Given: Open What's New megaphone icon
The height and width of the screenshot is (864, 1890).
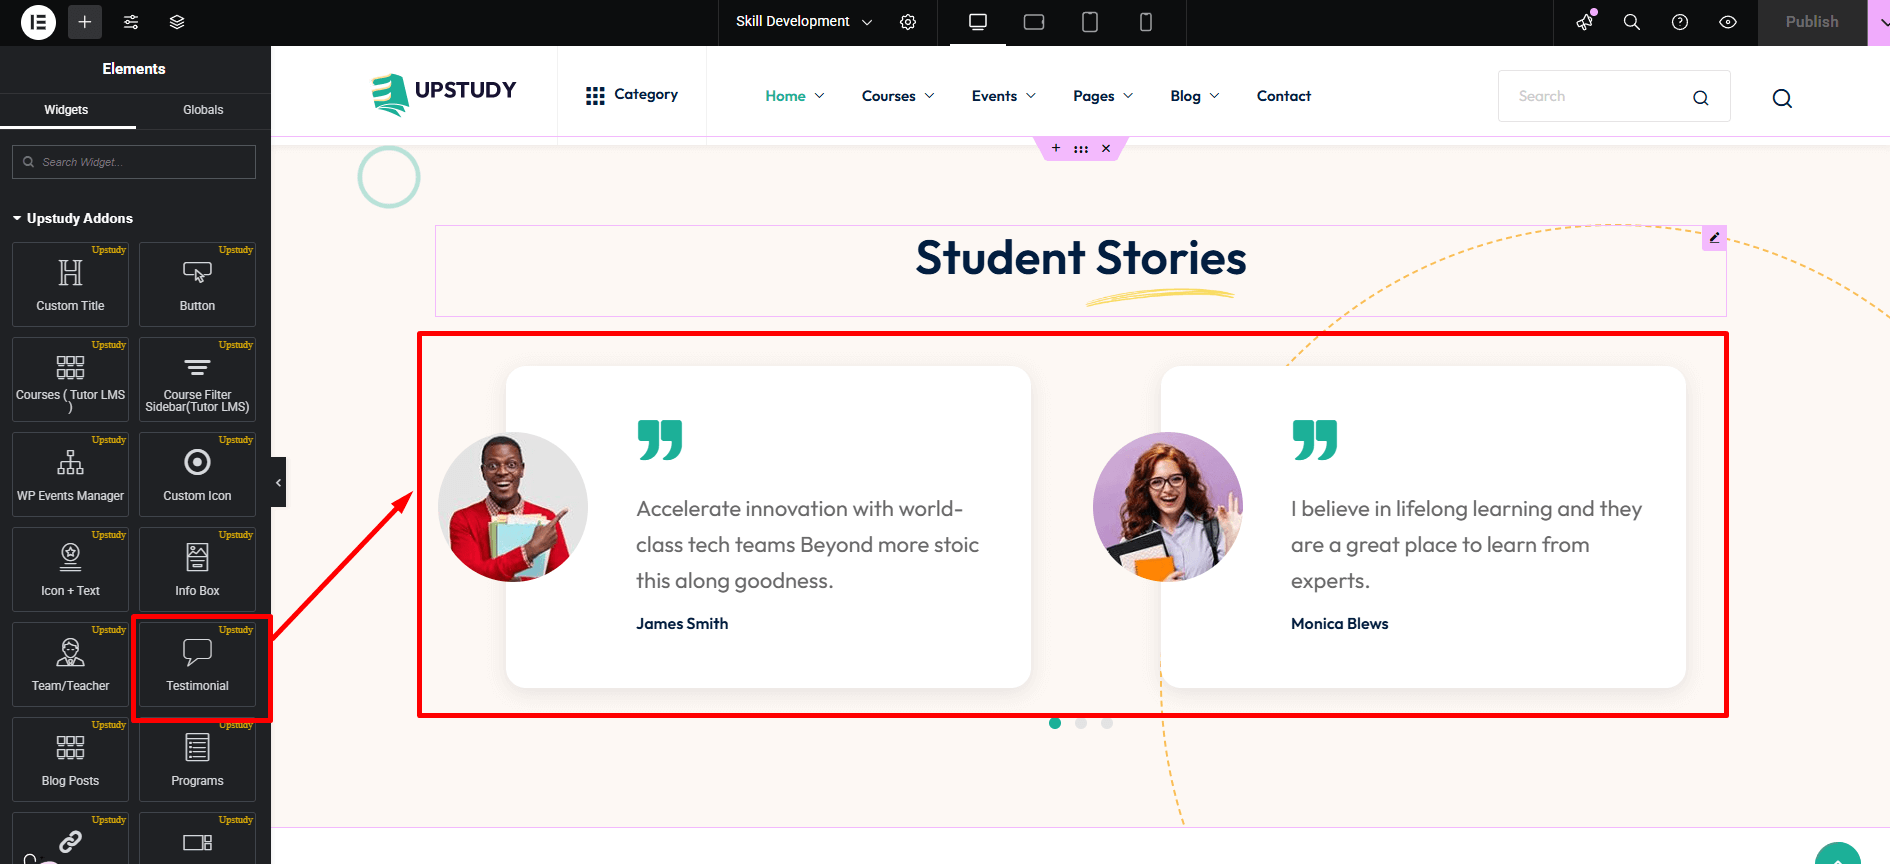Looking at the screenshot, I should click(x=1585, y=22).
